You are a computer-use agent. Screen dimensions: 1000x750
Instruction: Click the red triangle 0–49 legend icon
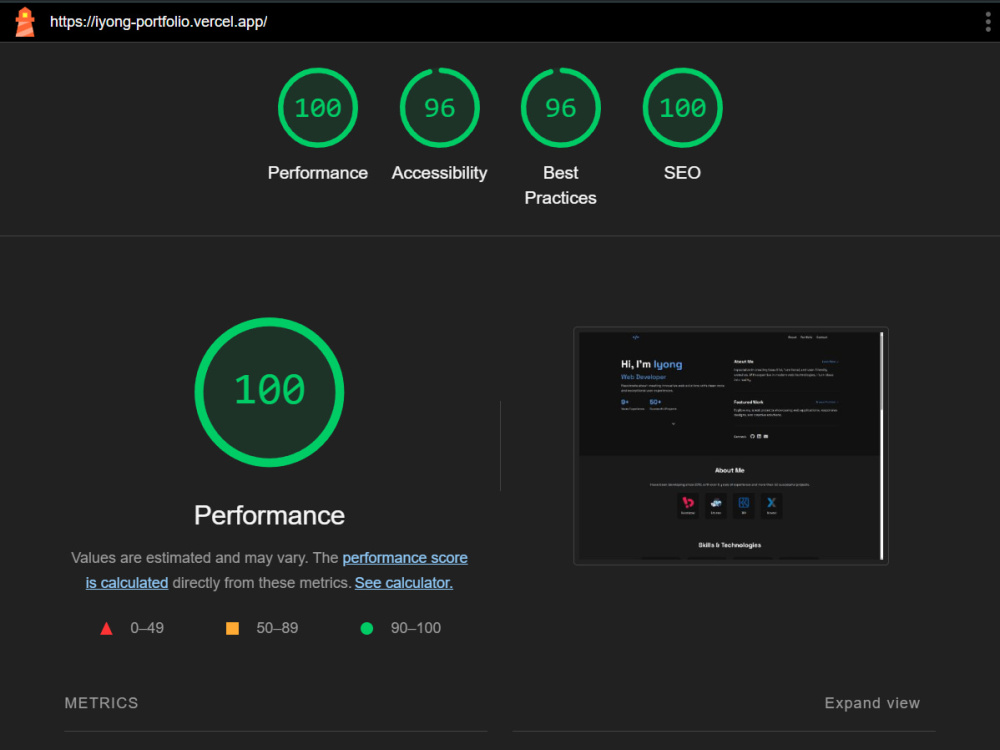pyautogui.click(x=107, y=629)
